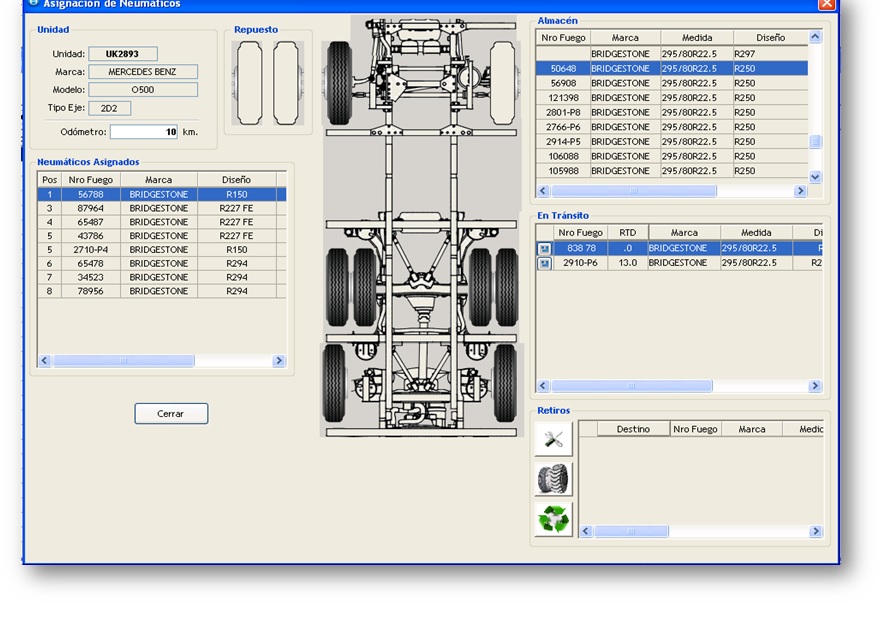The height and width of the screenshot is (636, 883).
Task: Click the Almacén horizontal scroll left arrow
Action: [543, 191]
